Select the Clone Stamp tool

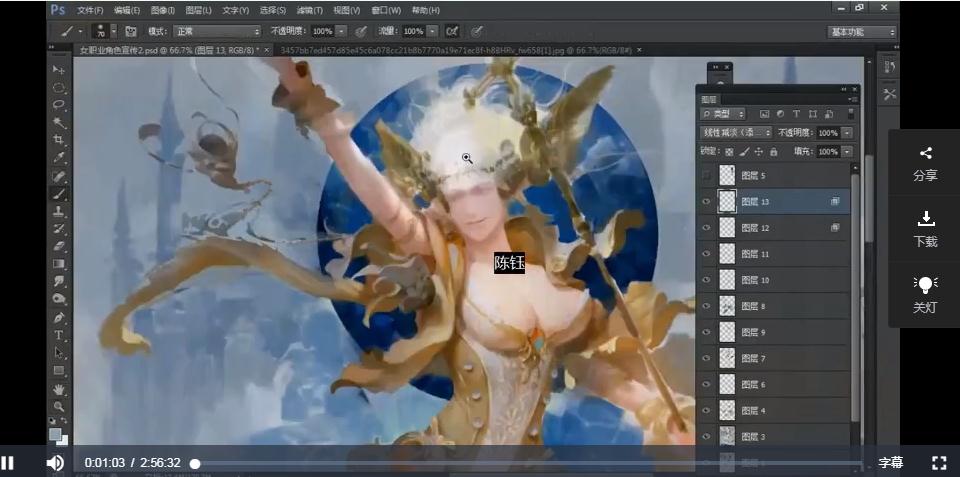(59, 212)
